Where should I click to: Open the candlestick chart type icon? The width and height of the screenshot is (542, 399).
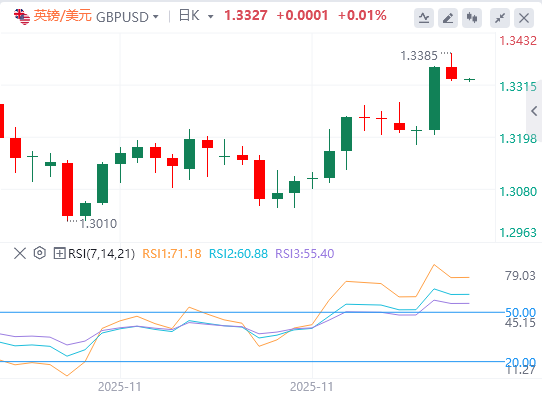(x=472, y=18)
